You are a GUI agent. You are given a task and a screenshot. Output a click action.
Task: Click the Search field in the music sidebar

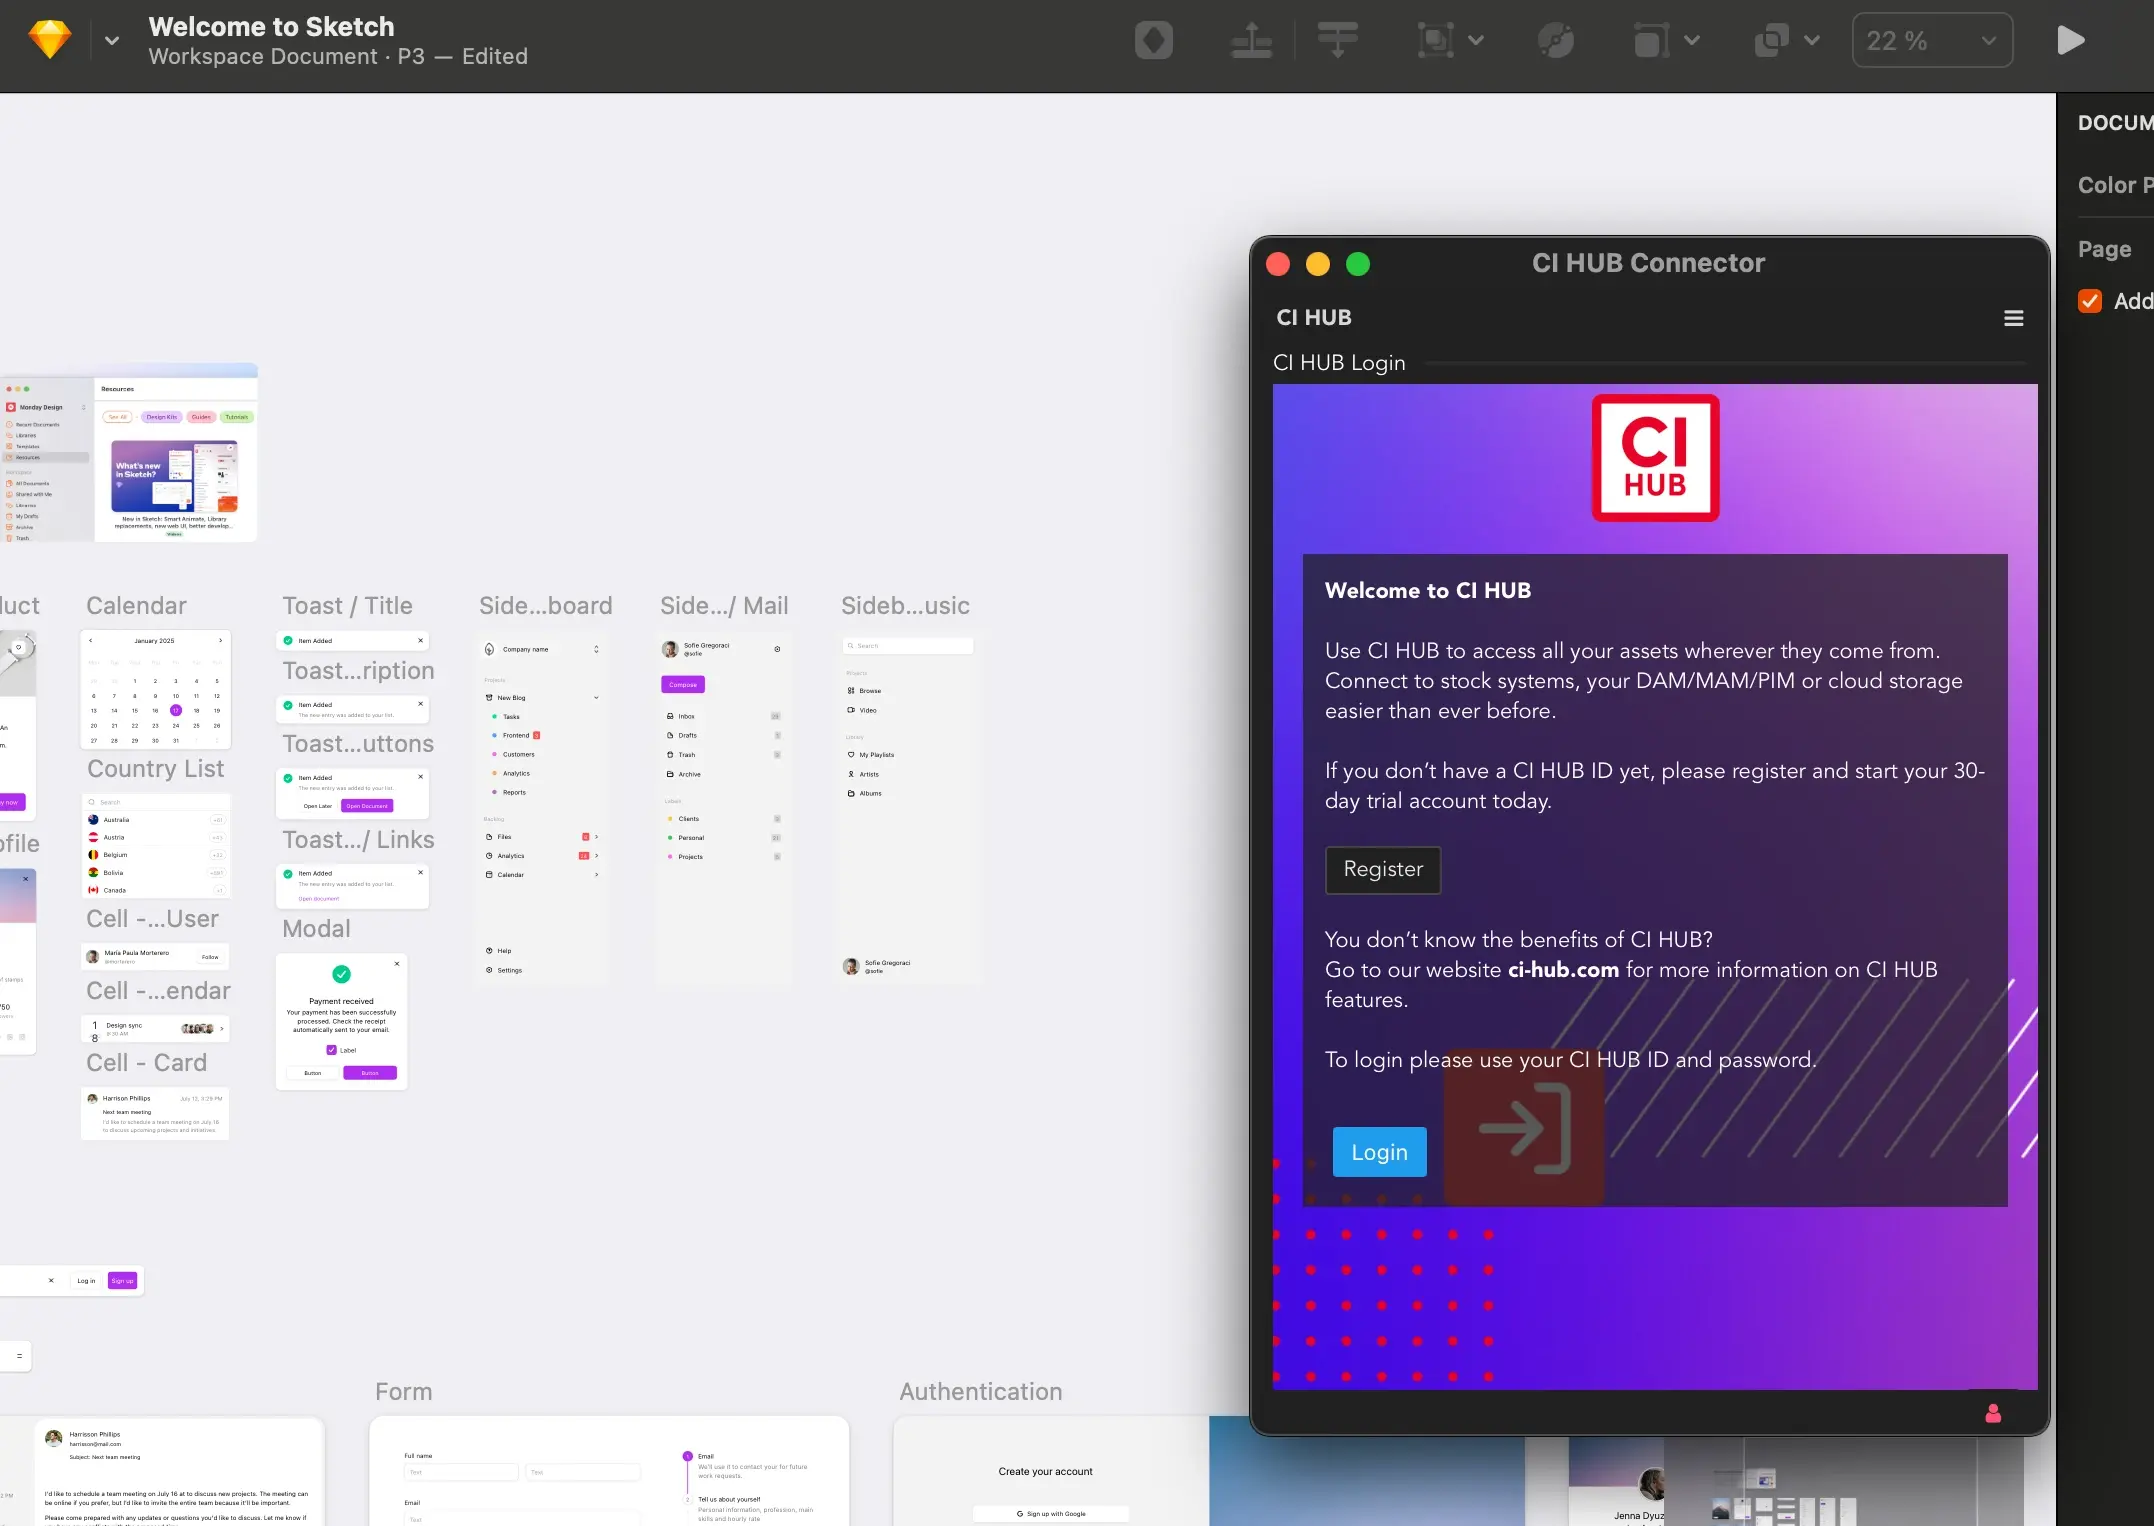[907, 646]
